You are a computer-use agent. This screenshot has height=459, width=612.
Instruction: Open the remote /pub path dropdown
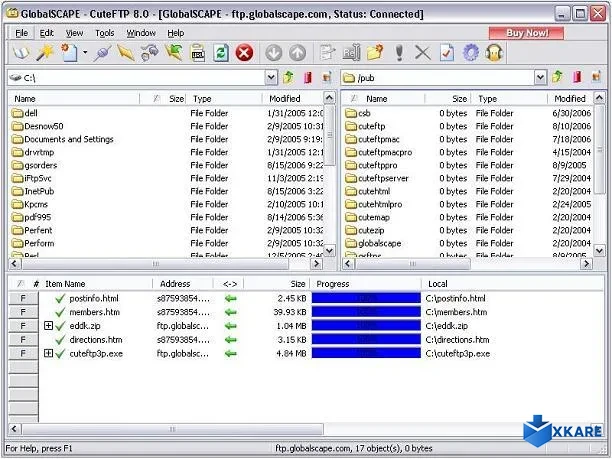[x=540, y=78]
